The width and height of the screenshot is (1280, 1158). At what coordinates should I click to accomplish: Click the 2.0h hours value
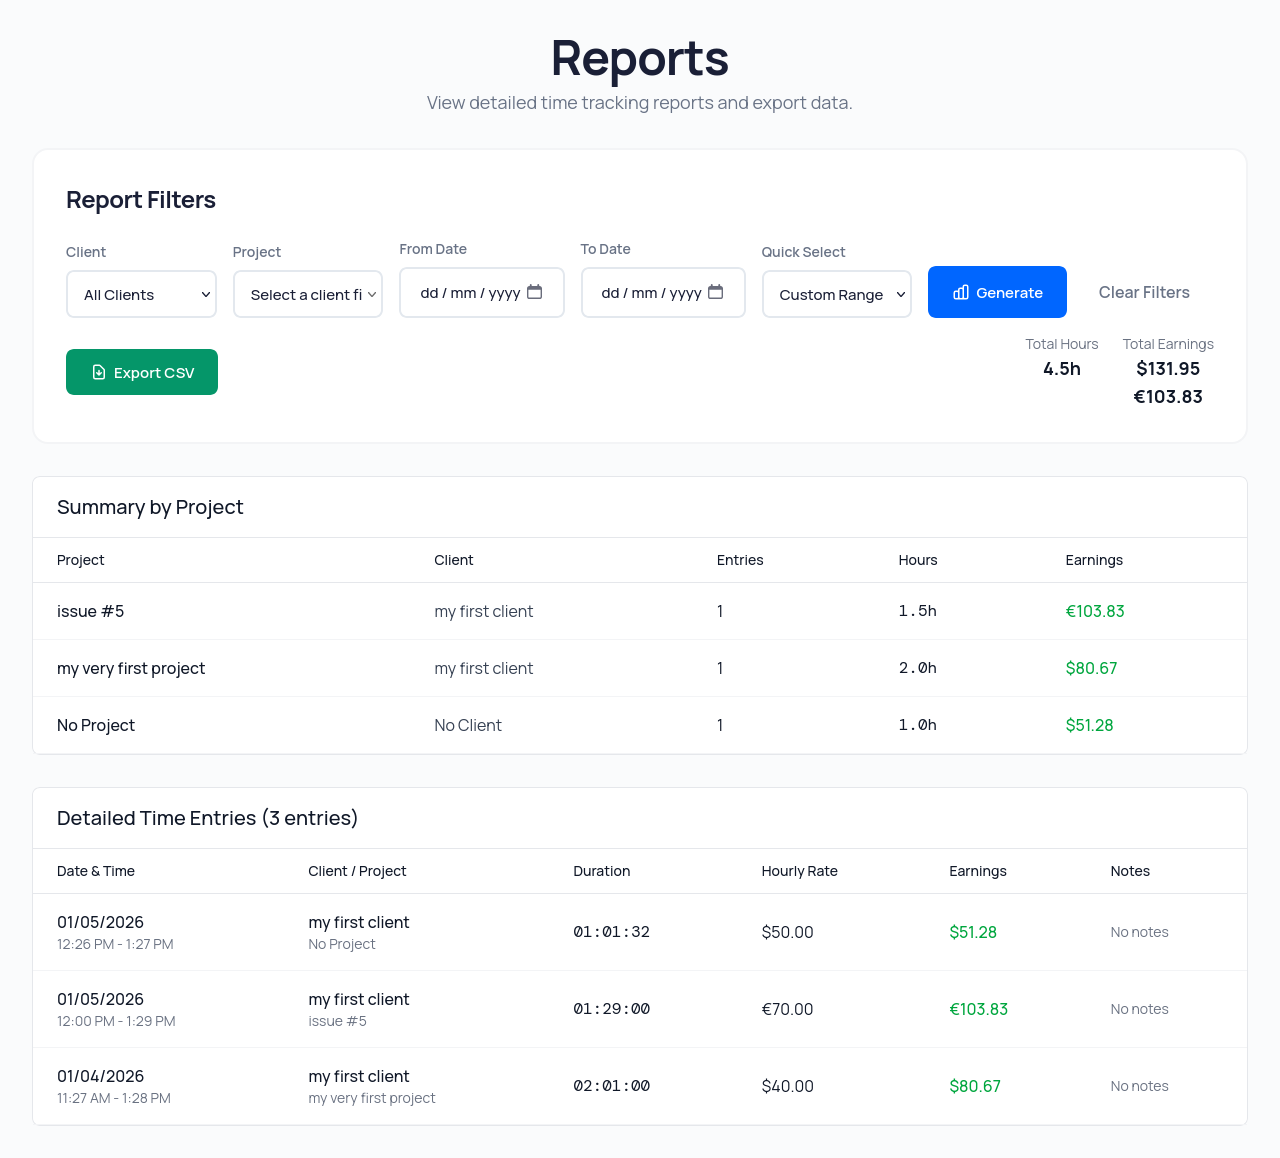917,668
